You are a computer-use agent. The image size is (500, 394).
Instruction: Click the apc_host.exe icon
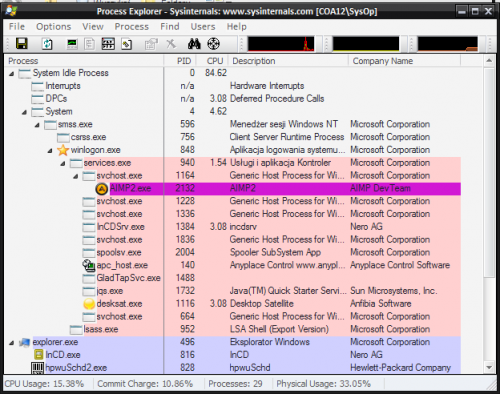(89, 265)
